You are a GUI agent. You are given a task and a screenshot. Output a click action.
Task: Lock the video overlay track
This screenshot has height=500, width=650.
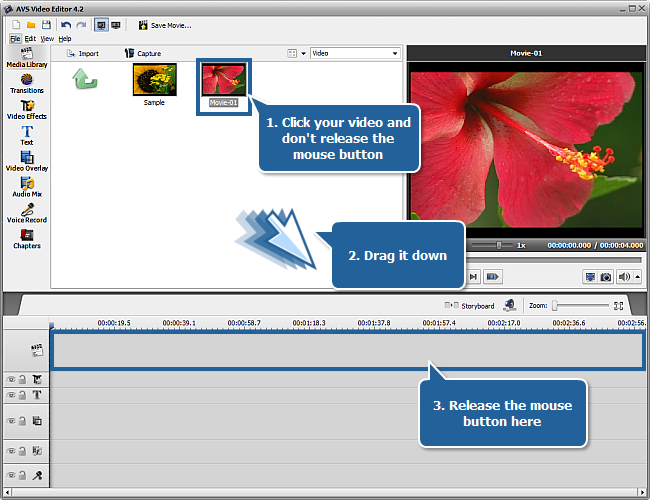coord(22,421)
